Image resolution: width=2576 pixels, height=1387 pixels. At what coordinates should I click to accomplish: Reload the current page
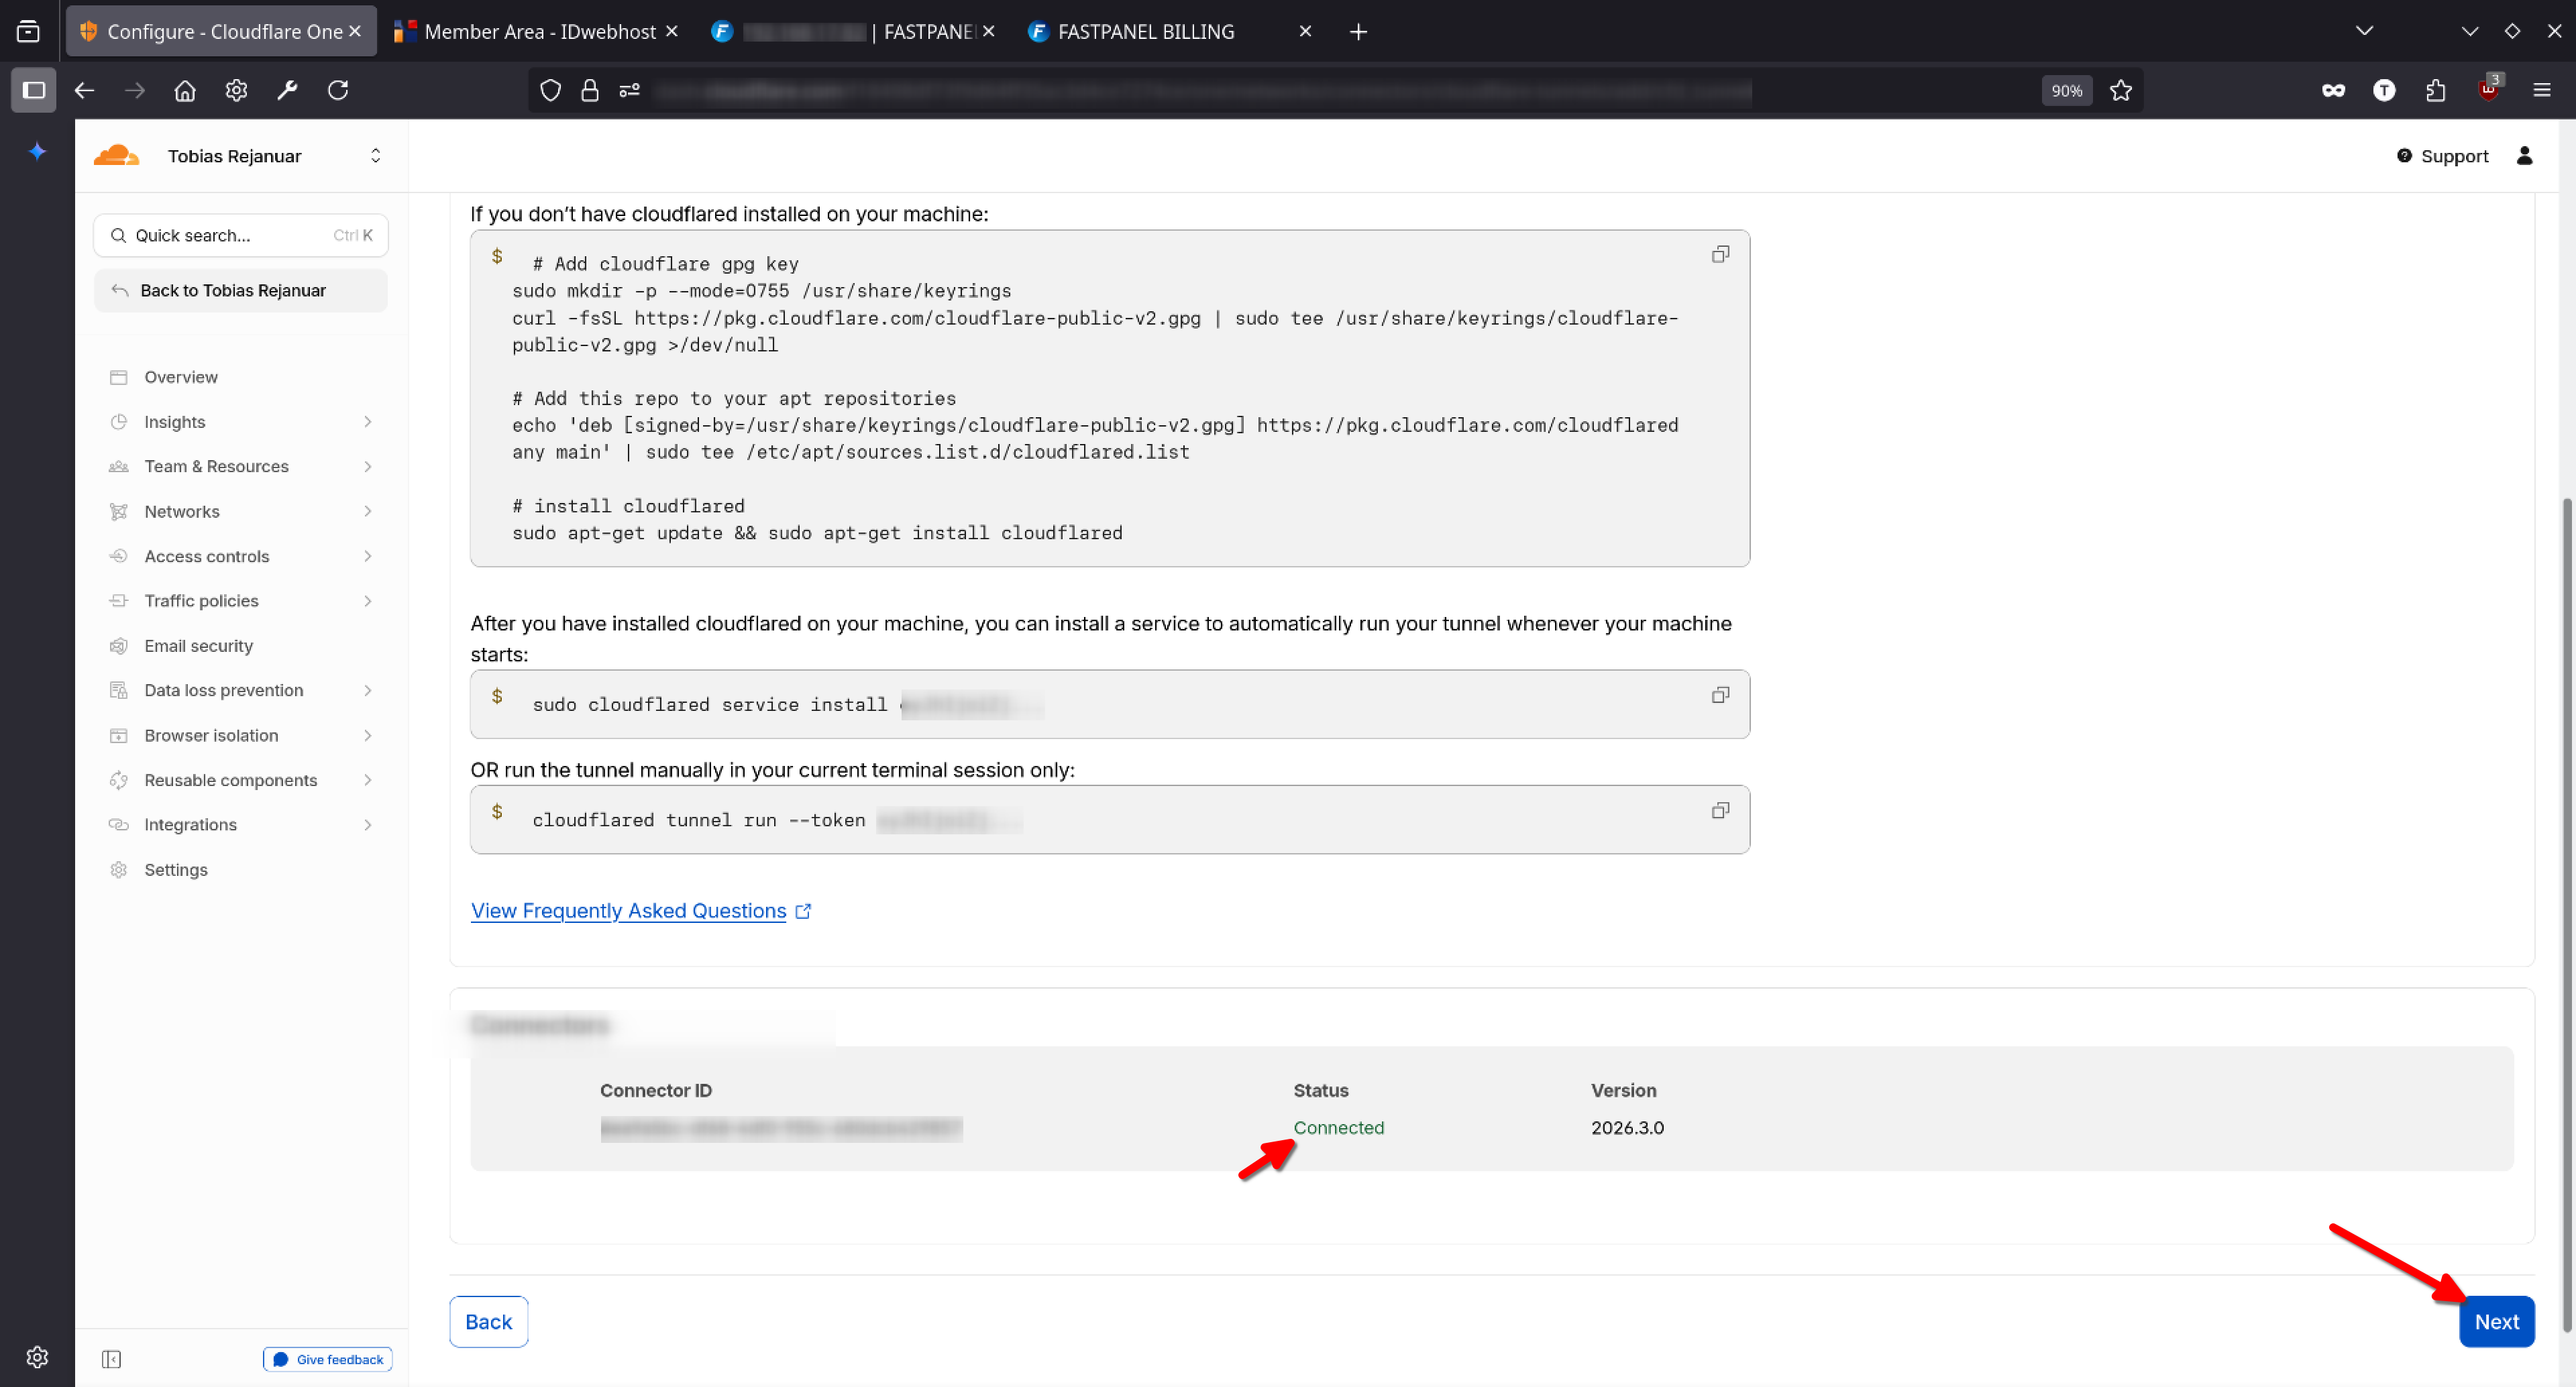[x=338, y=91]
